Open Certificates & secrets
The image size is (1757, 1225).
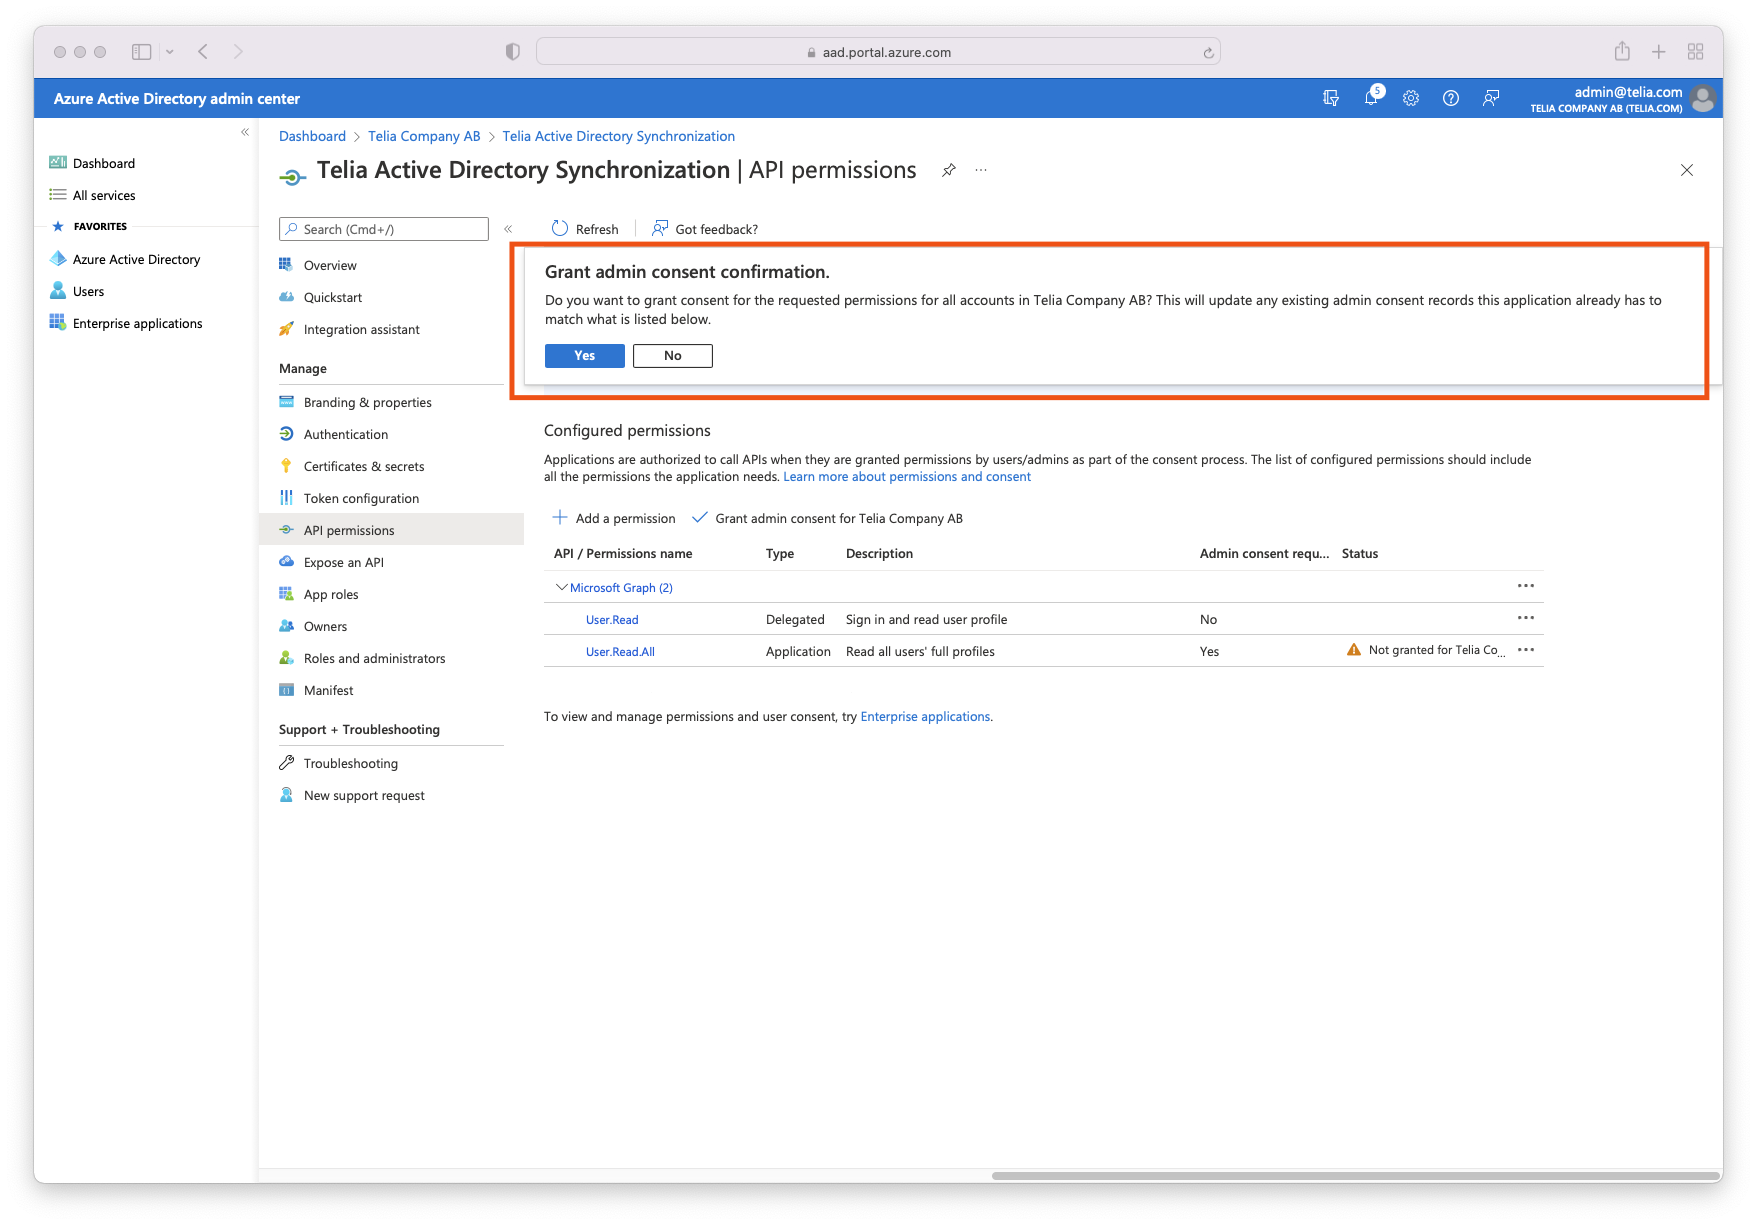tap(363, 466)
